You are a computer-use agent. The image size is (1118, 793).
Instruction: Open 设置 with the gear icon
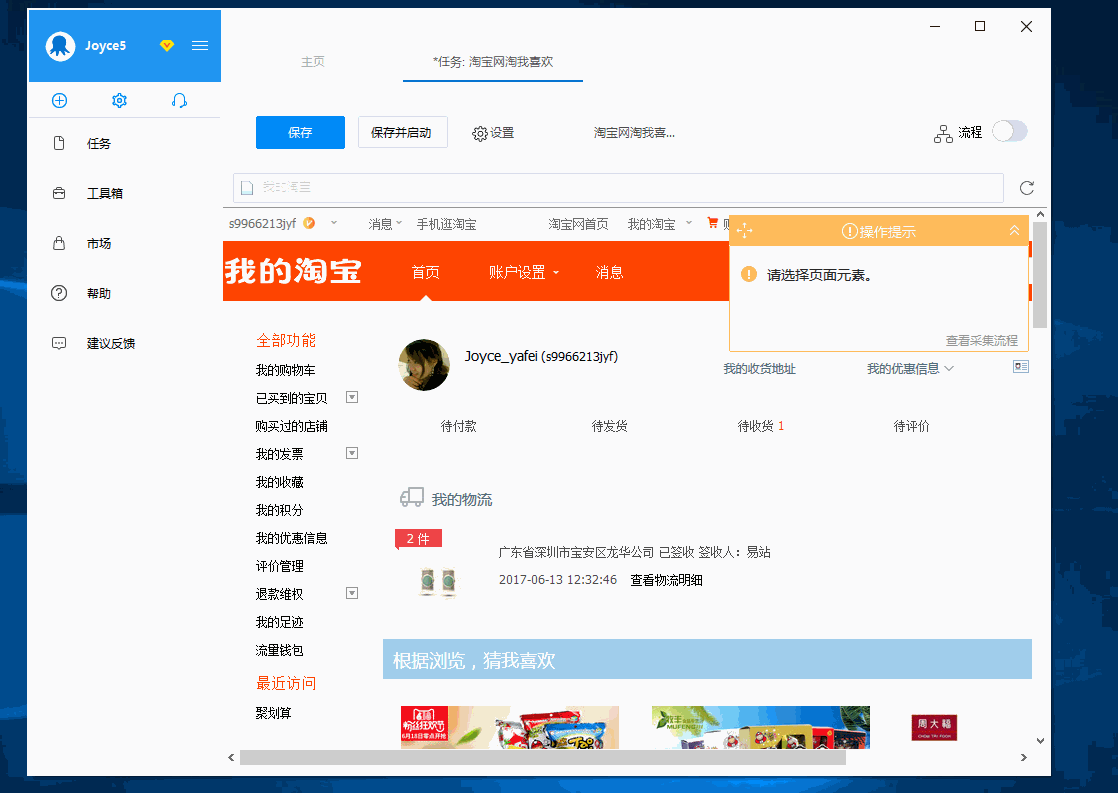tap(493, 133)
